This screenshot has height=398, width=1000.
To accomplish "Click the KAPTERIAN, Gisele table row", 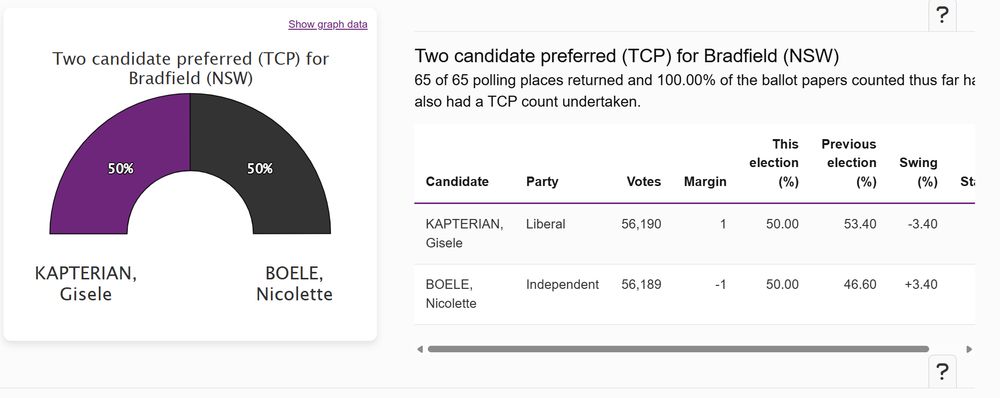I will [695, 233].
